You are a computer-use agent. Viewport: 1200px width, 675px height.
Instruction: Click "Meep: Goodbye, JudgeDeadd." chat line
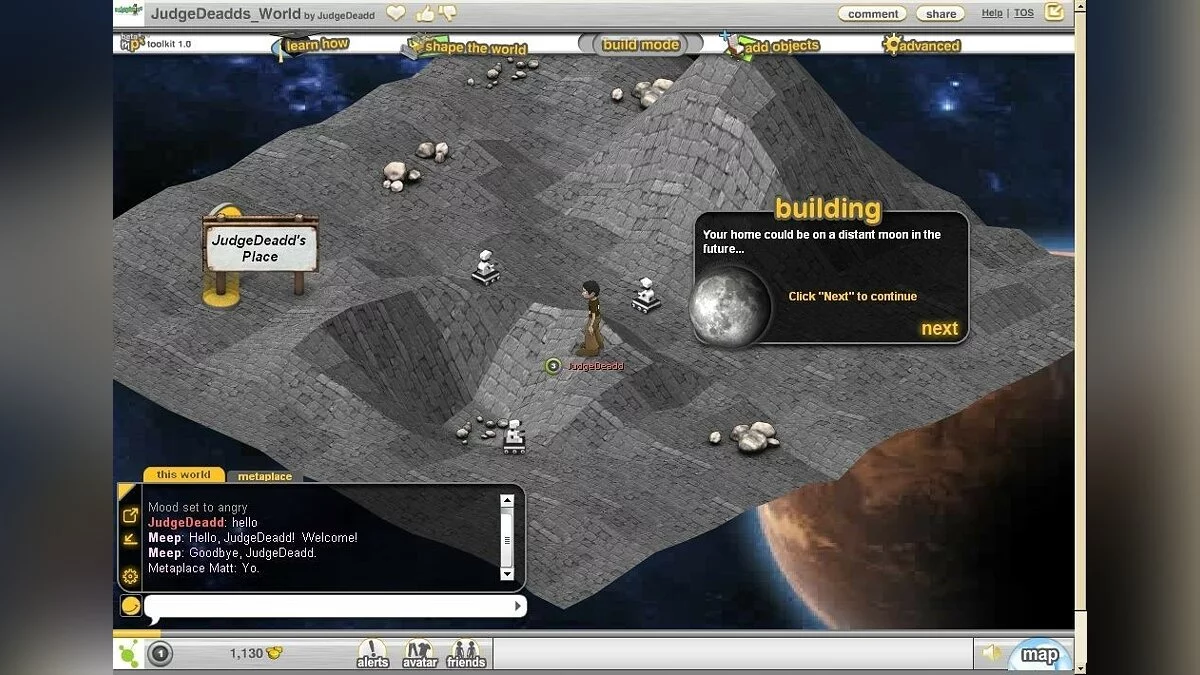tap(232, 553)
